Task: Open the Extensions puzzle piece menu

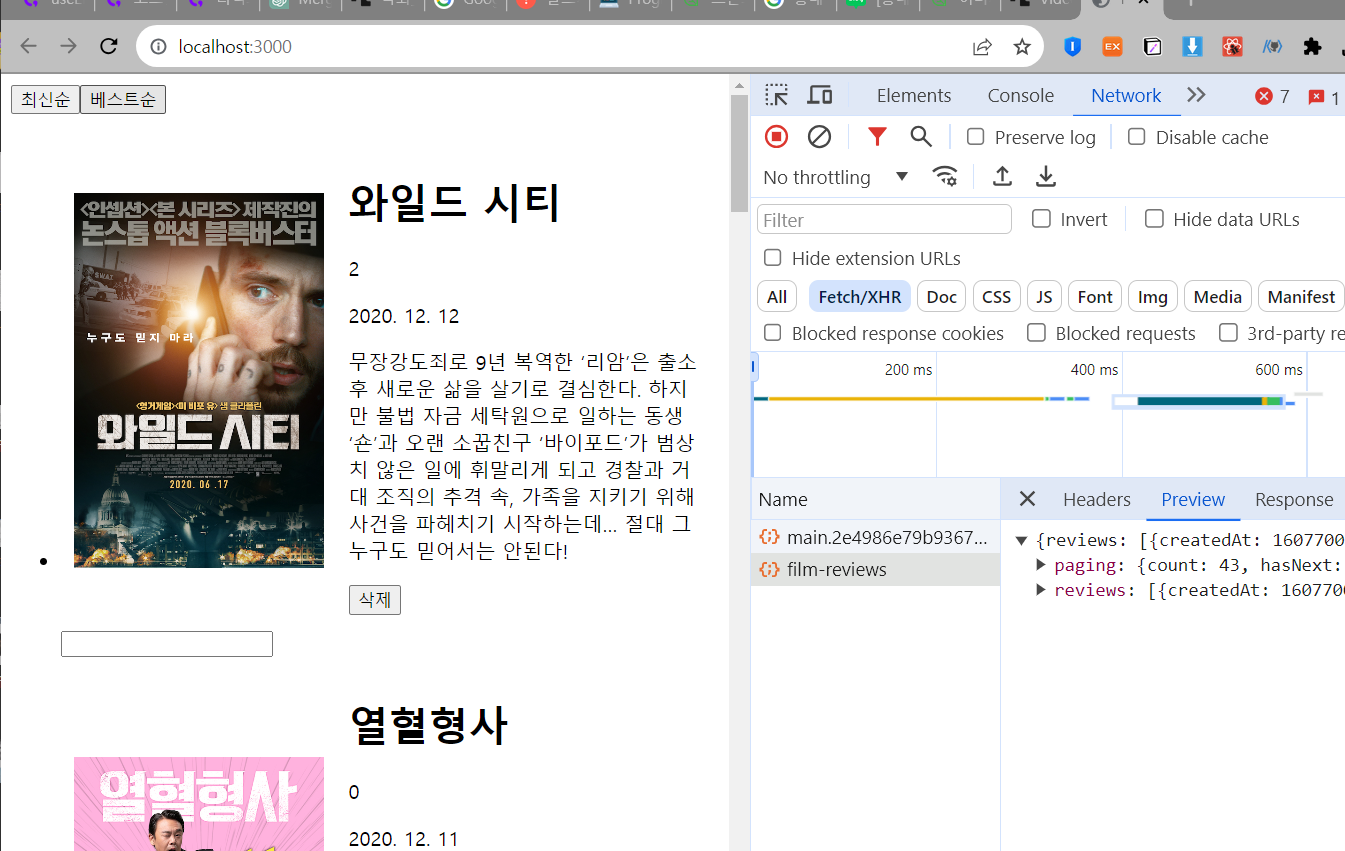Action: tap(1312, 46)
